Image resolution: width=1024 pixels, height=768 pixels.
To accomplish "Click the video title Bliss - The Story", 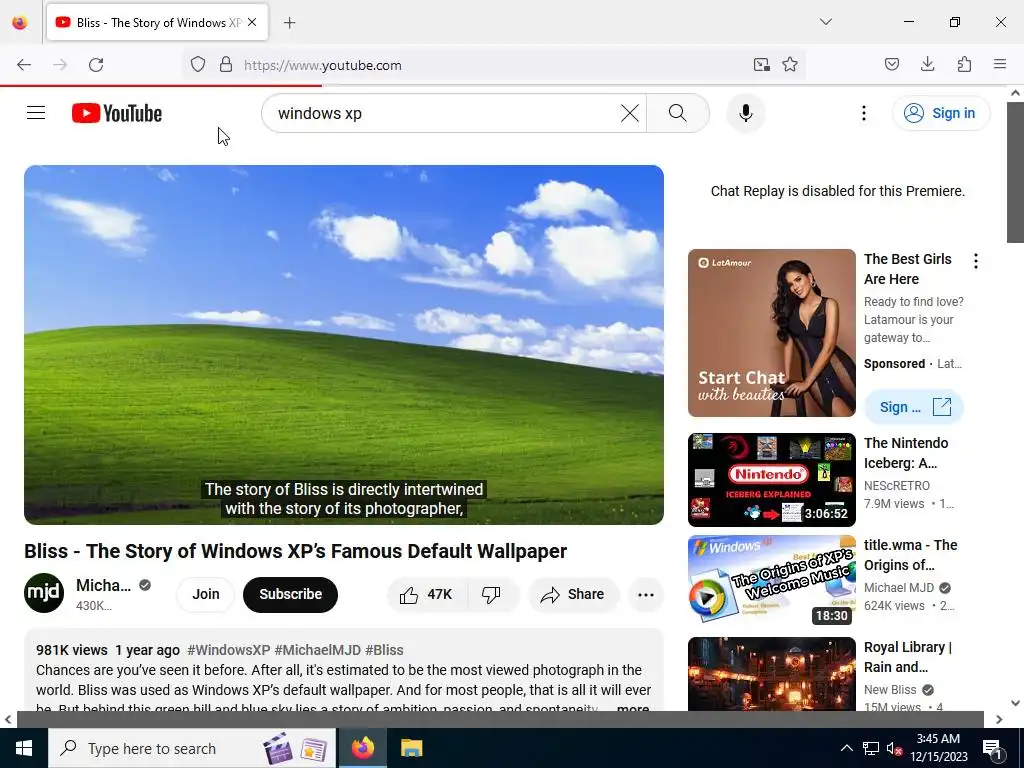I will coord(295,551).
